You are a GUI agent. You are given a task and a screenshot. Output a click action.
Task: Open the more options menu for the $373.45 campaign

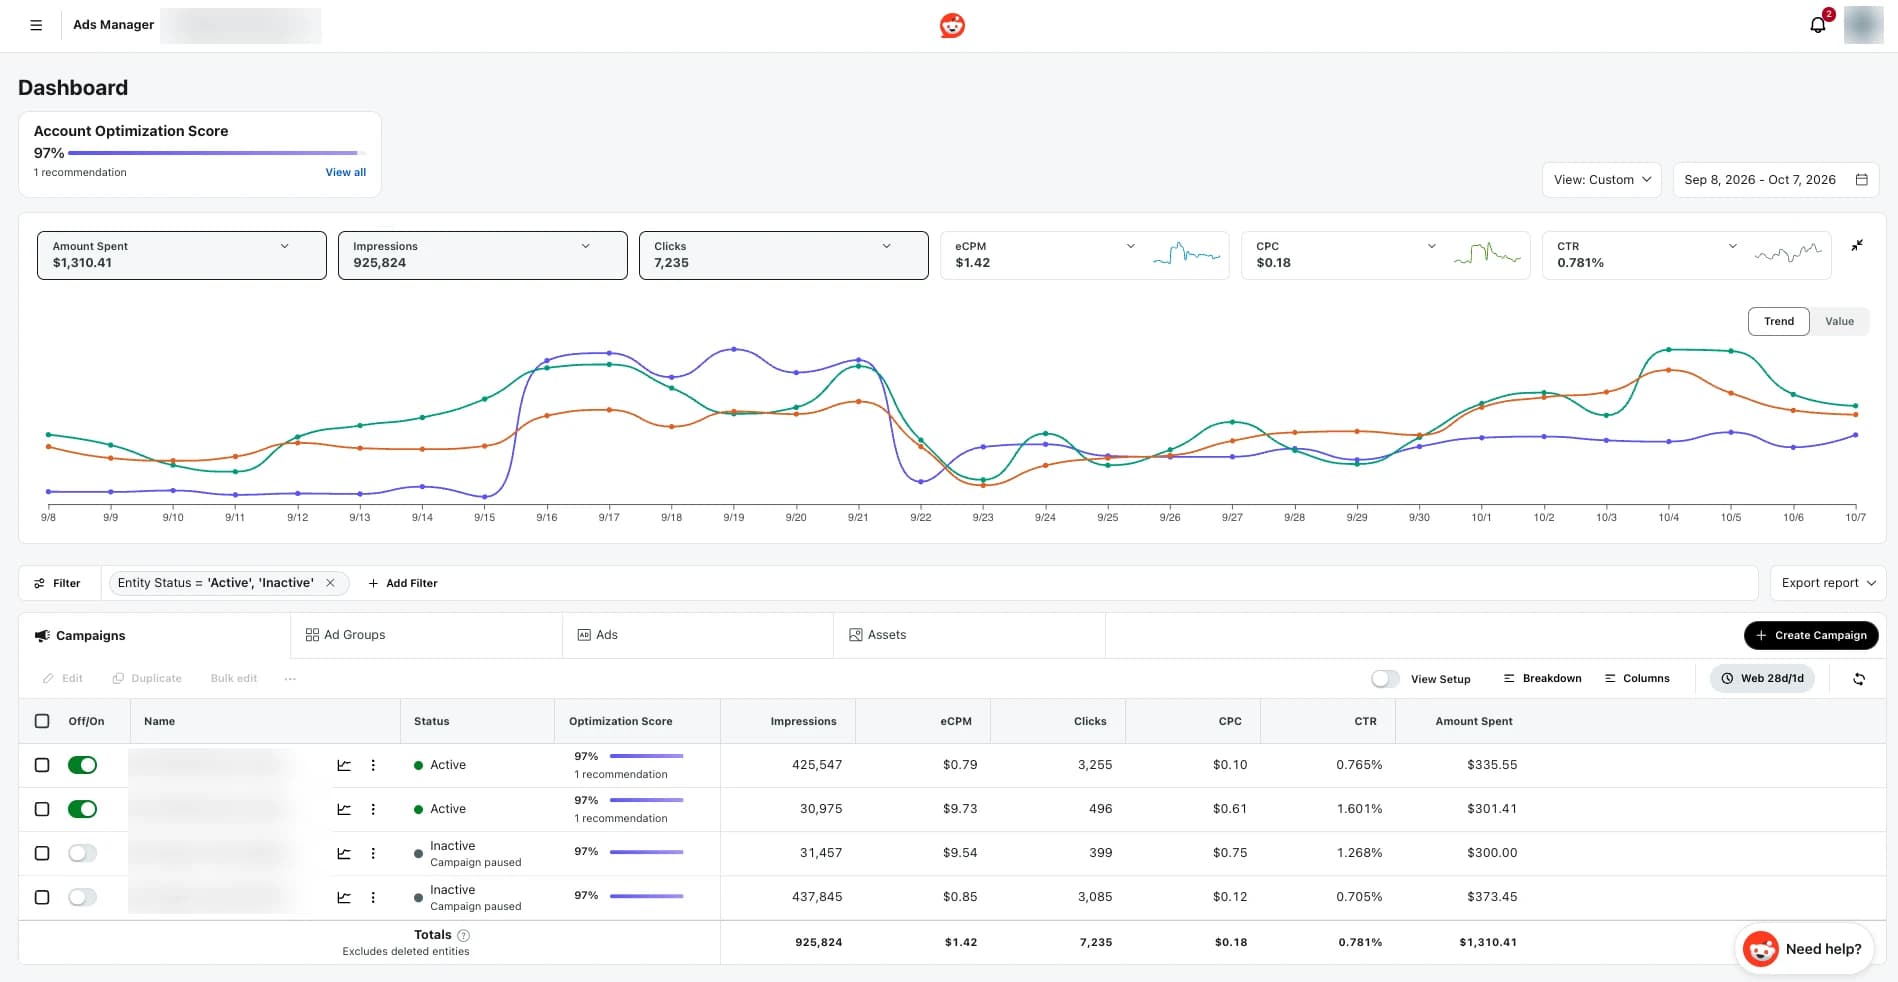coord(373,897)
